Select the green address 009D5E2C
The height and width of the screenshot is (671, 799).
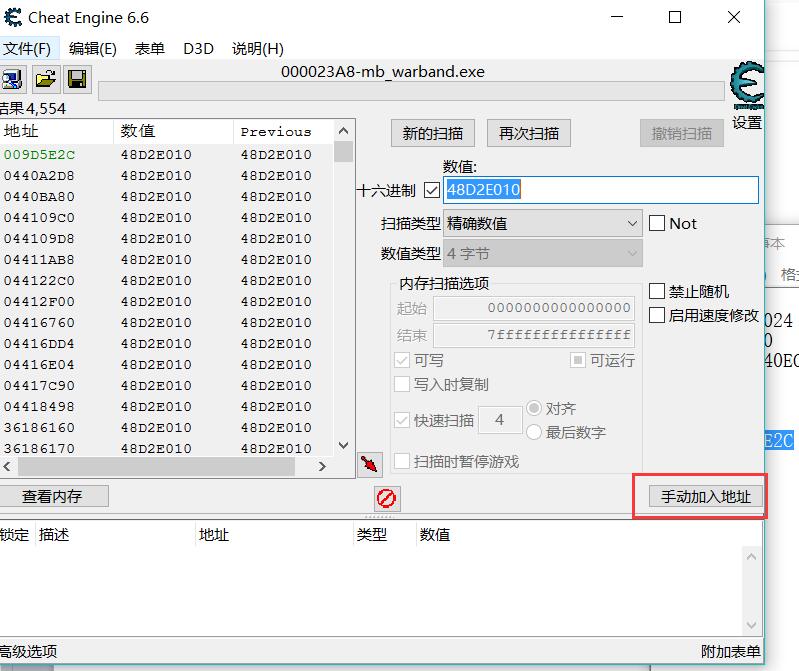click(x=40, y=155)
